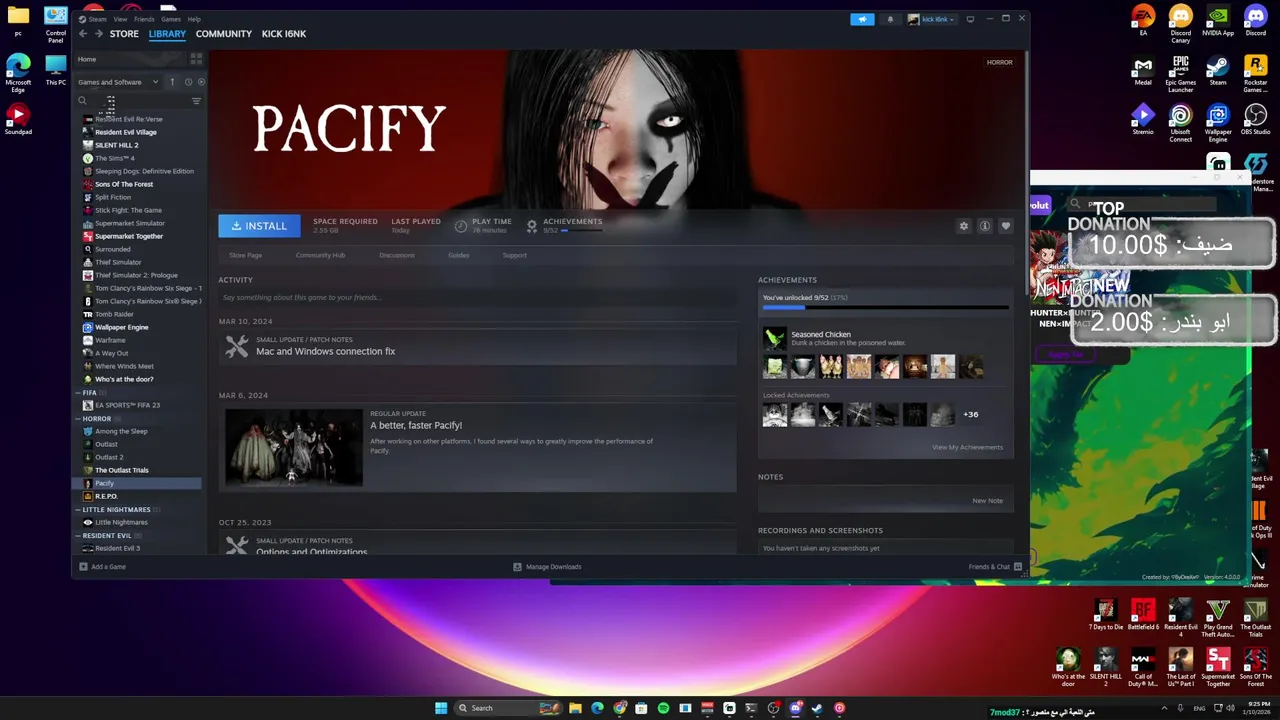Image resolution: width=1280 pixels, height=720 pixels.
Task: Click the Windows Start button
Action: (x=441, y=708)
